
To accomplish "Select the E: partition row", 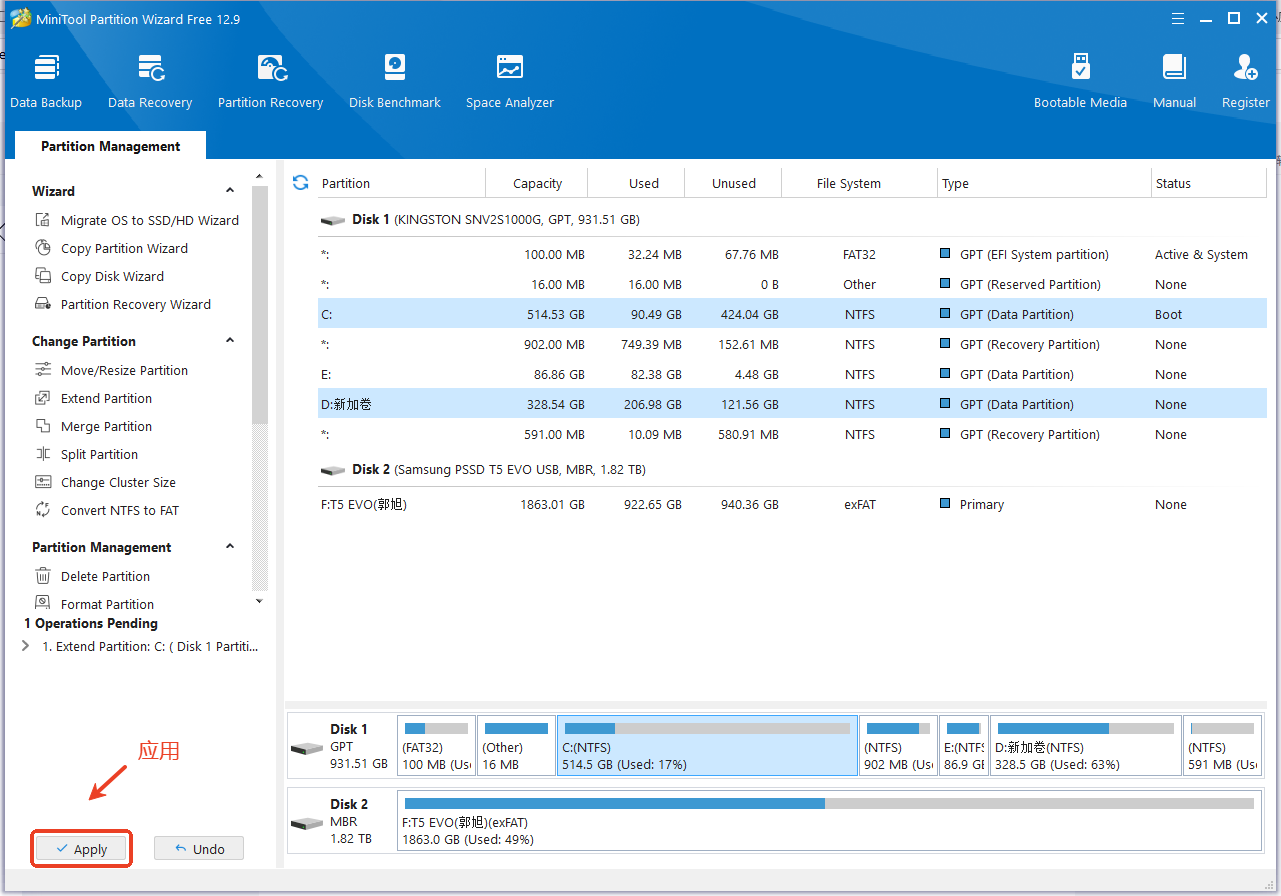I will [x=792, y=374].
